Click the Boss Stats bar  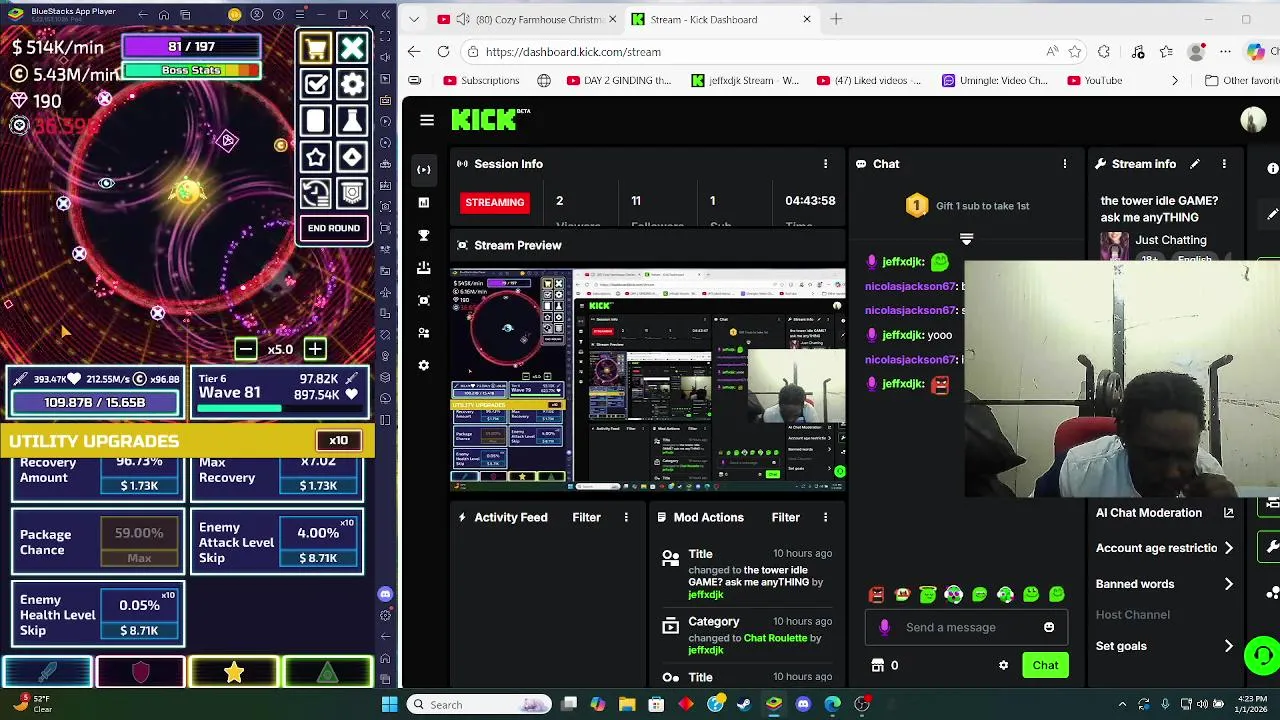point(191,70)
